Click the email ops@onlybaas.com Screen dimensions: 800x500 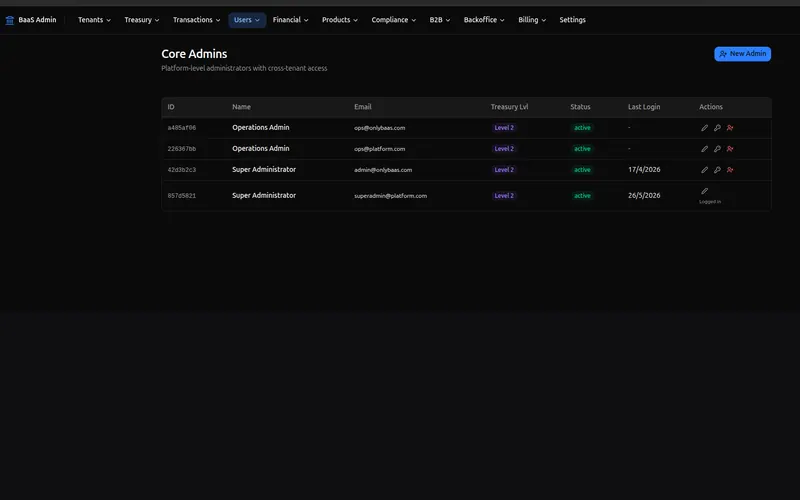pyautogui.click(x=380, y=128)
